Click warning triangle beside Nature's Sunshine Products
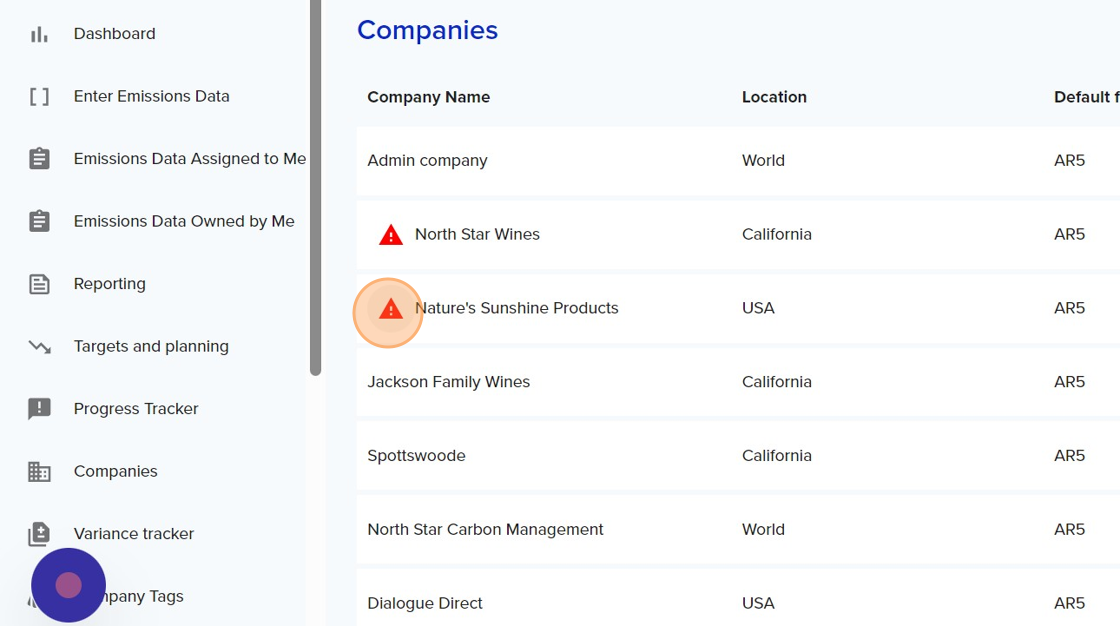Image resolution: width=1120 pixels, height=626 pixels. (x=391, y=309)
